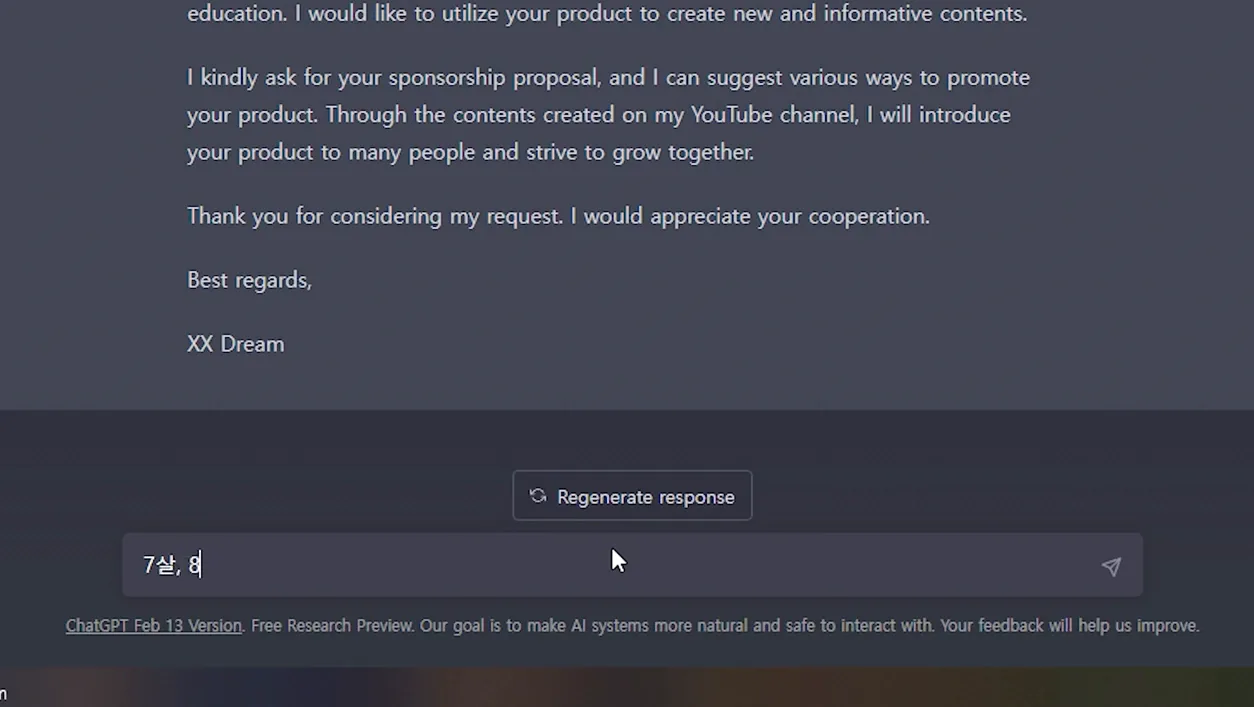Focus the chat message input field
The width and height of the screenshot is (1254, 707).
tap(632, 565)
